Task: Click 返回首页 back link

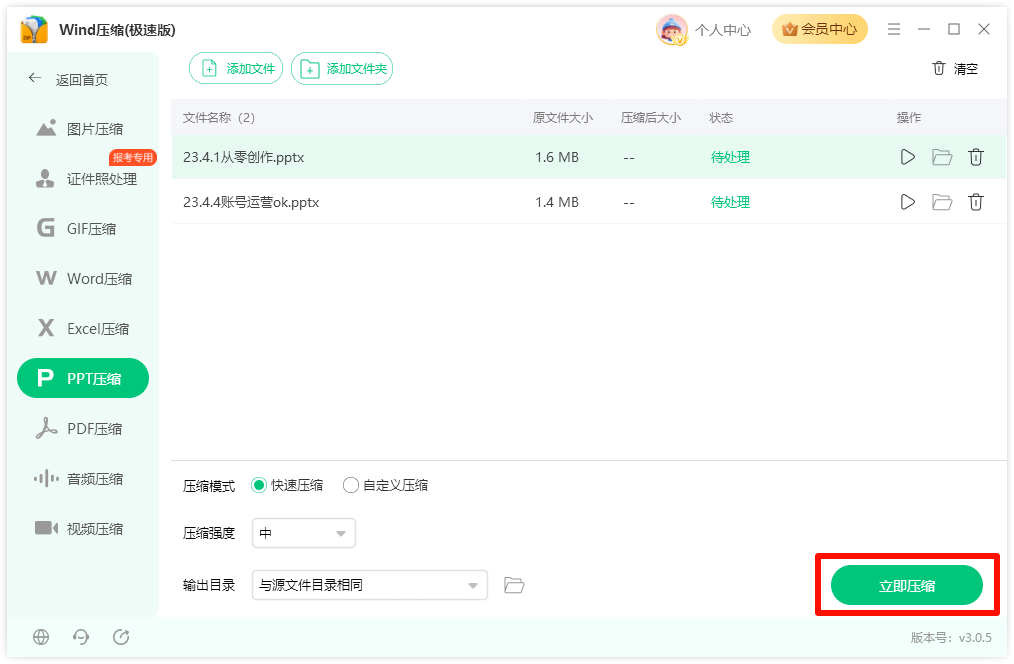Action: point(68,80)
